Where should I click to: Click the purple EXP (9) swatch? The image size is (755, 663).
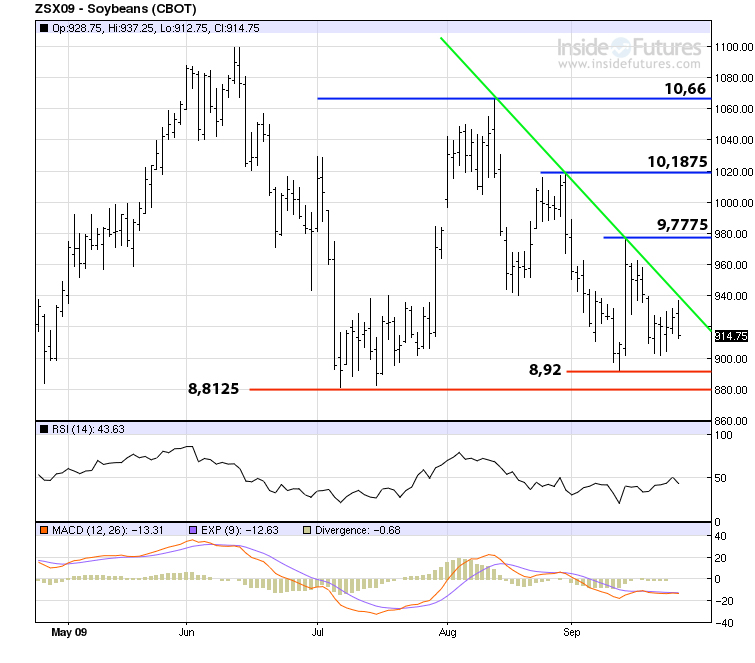point(192,529)
